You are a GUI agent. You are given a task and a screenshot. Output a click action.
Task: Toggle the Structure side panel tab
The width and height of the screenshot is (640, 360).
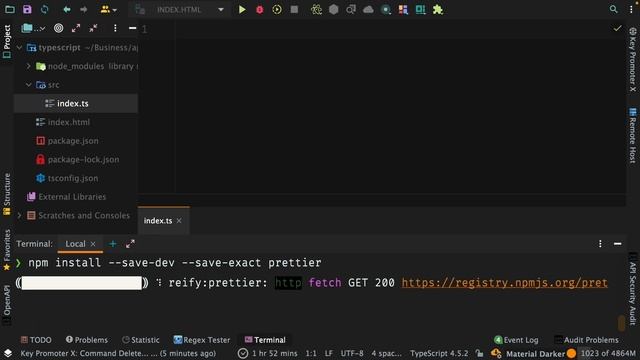[7, 194]
